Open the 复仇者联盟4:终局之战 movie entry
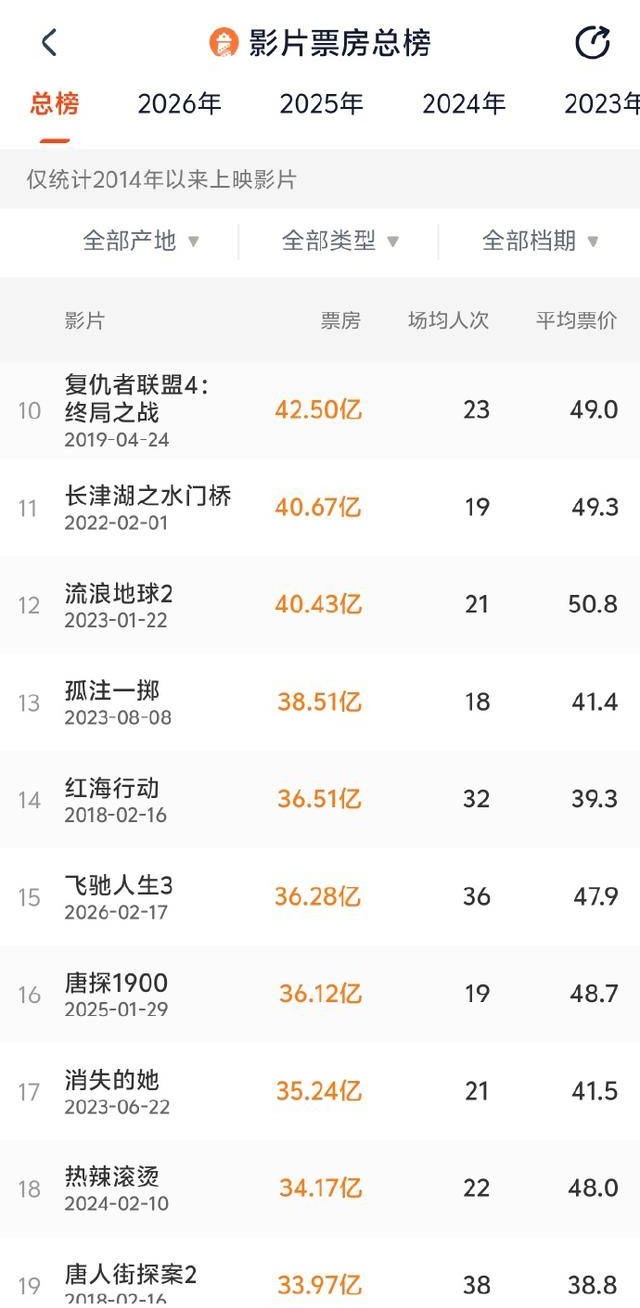 pyautogui.click(x=137, y=398)
